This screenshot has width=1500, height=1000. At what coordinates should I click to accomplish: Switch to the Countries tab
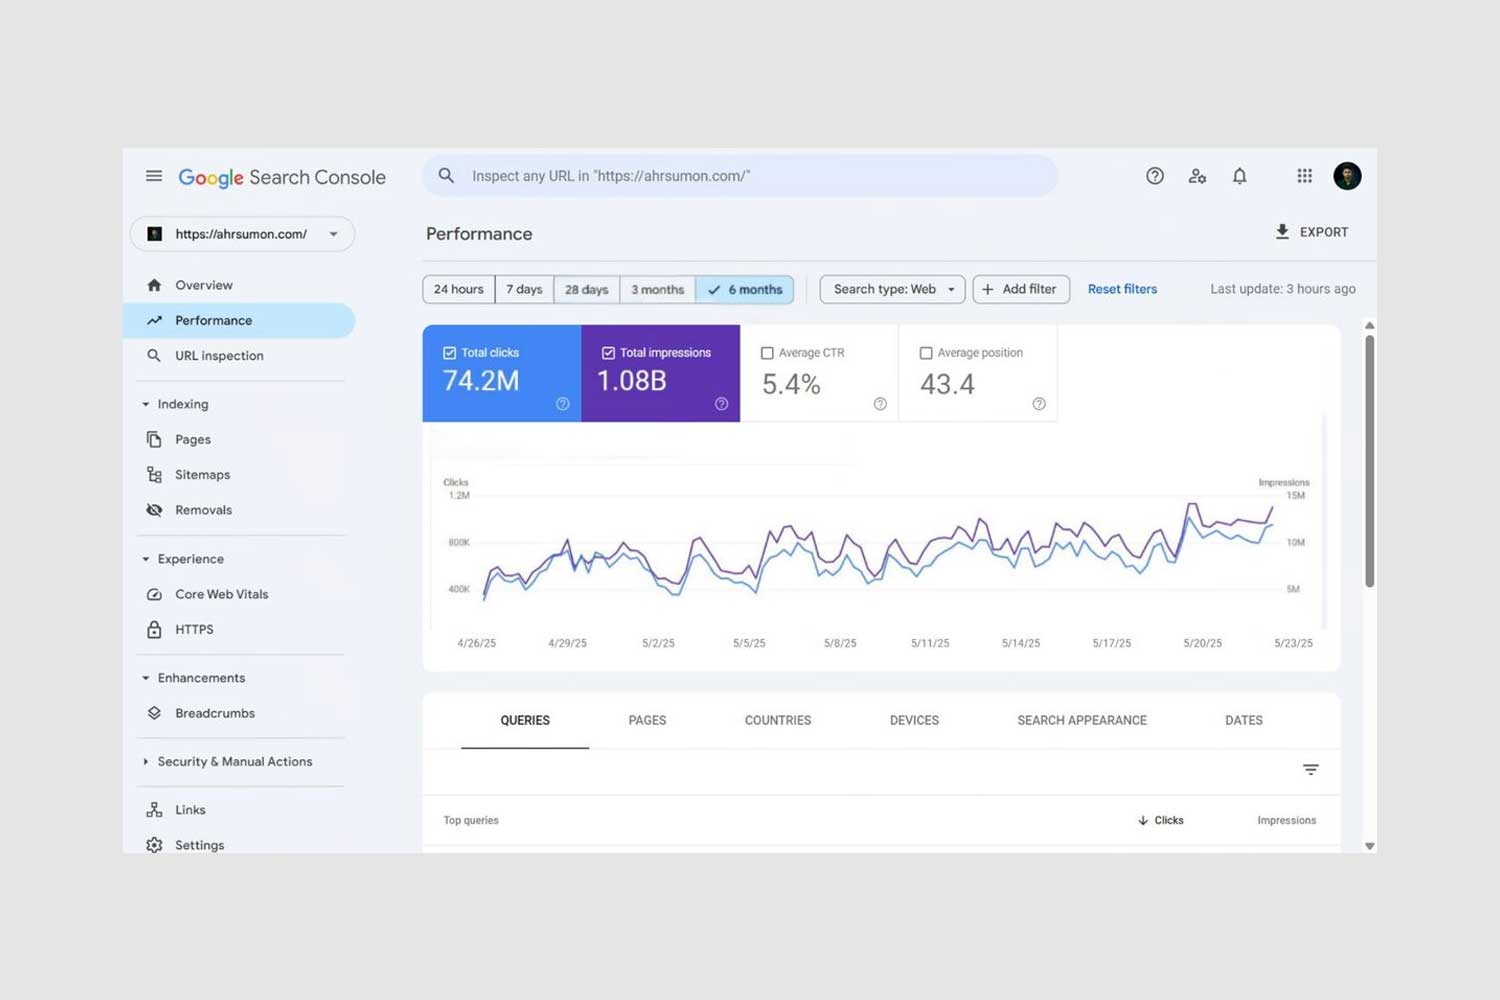778,720
